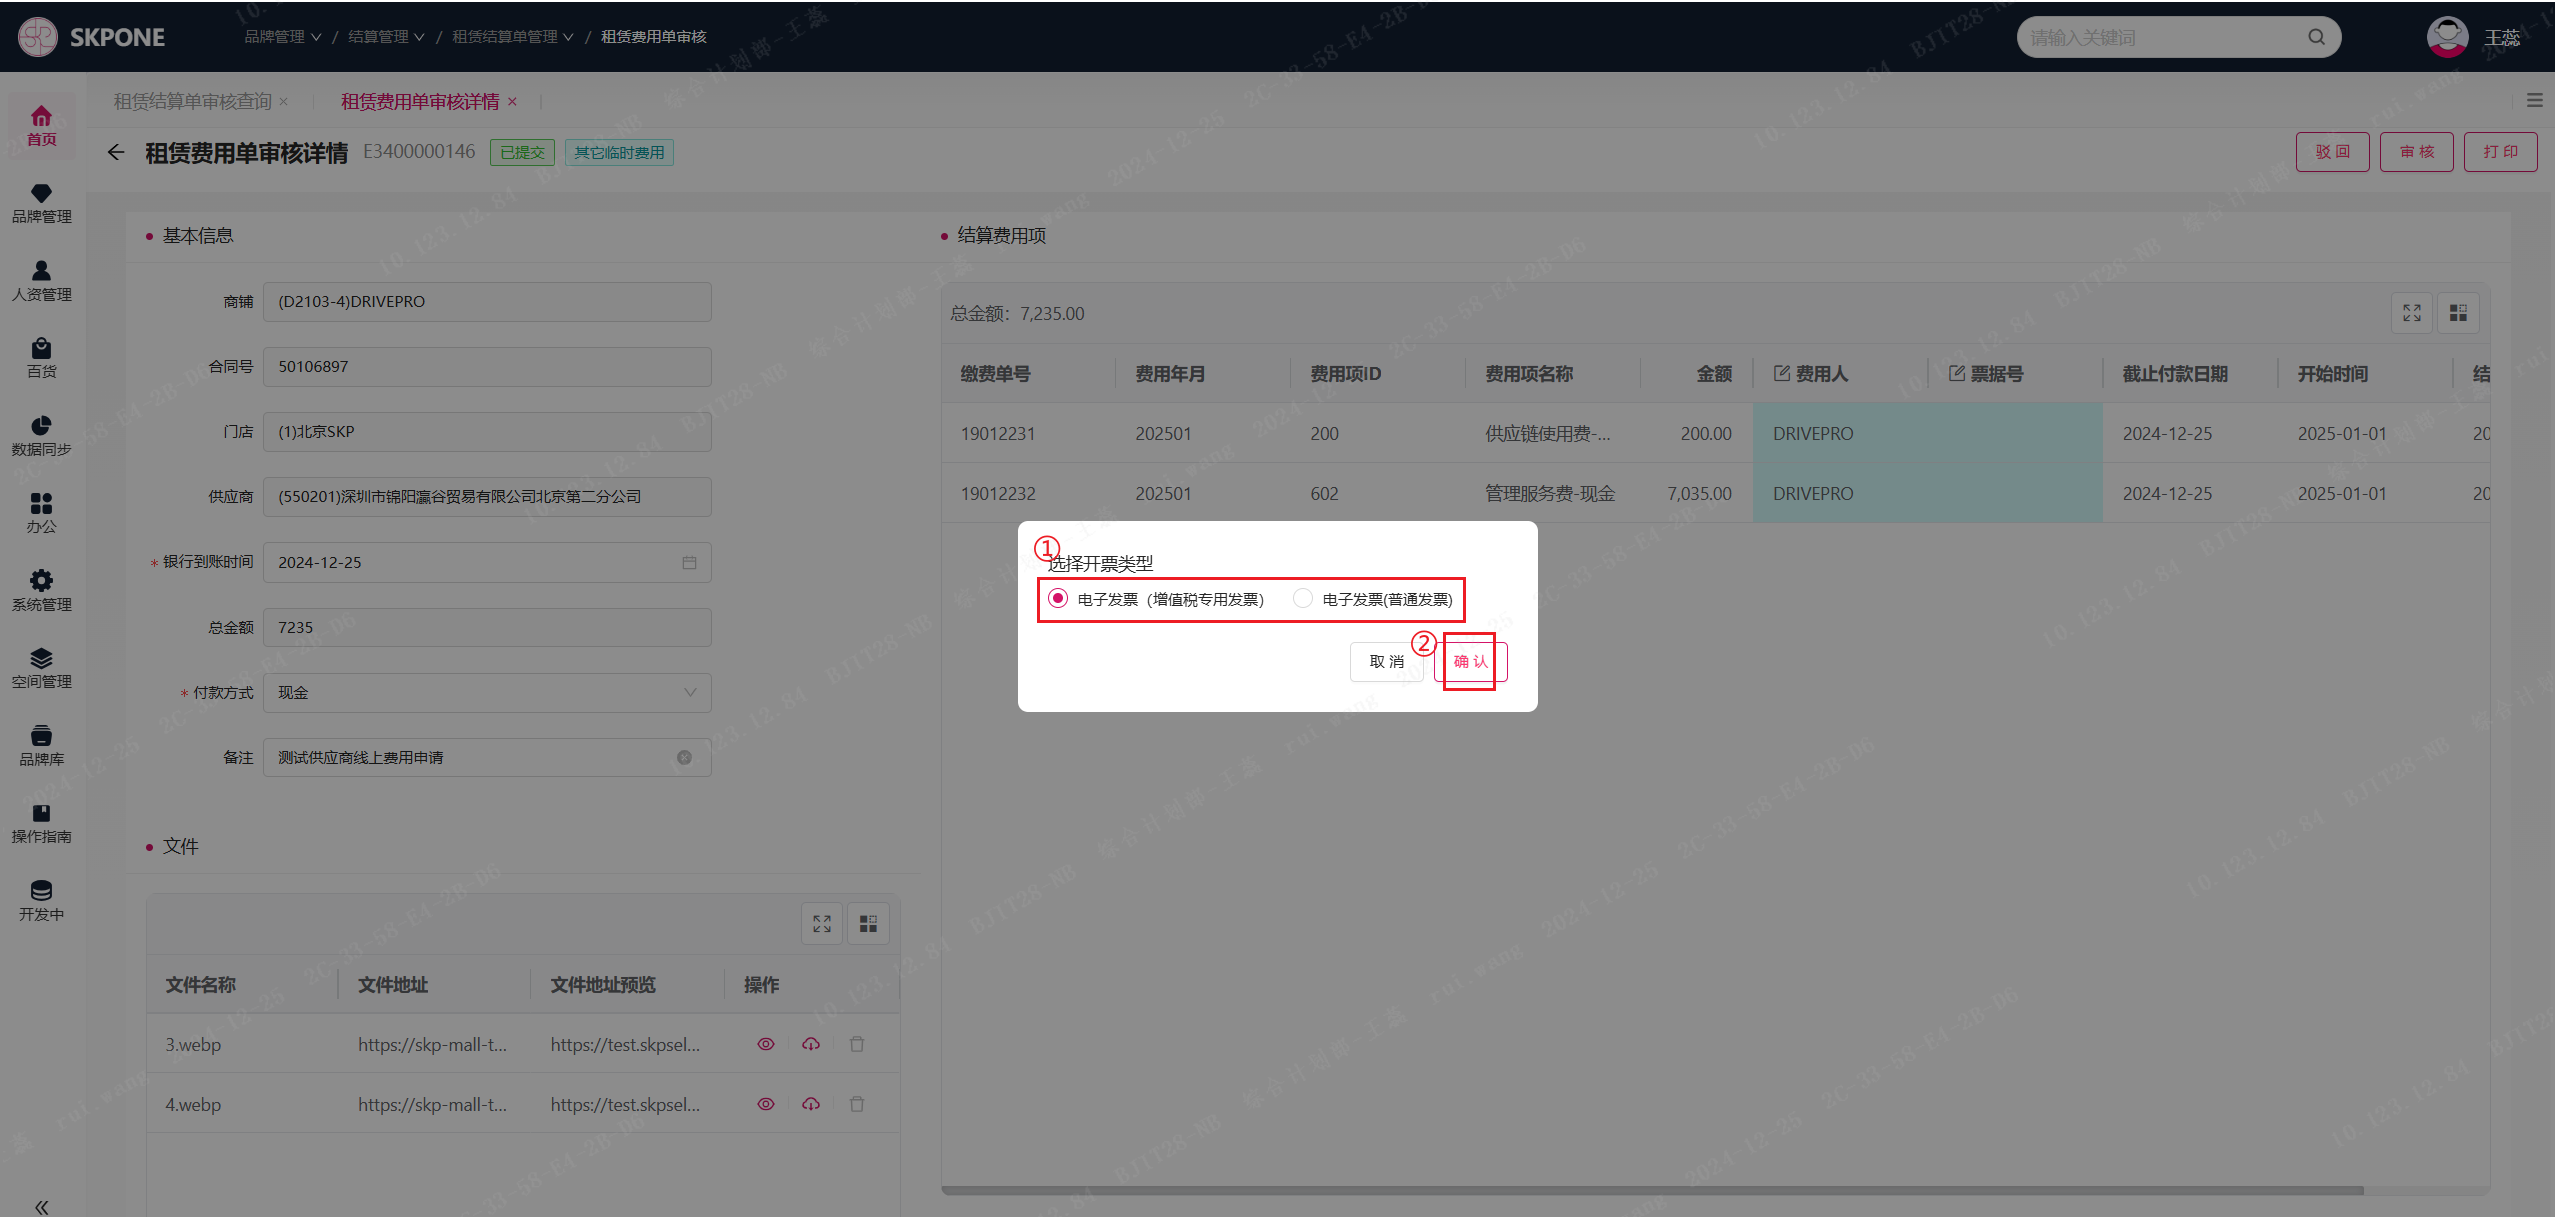The image size is (2555, 1217).
Task: Close the 租赁费用单审核详情 tab
Action: pyautogui.click(x=512, y=102)
